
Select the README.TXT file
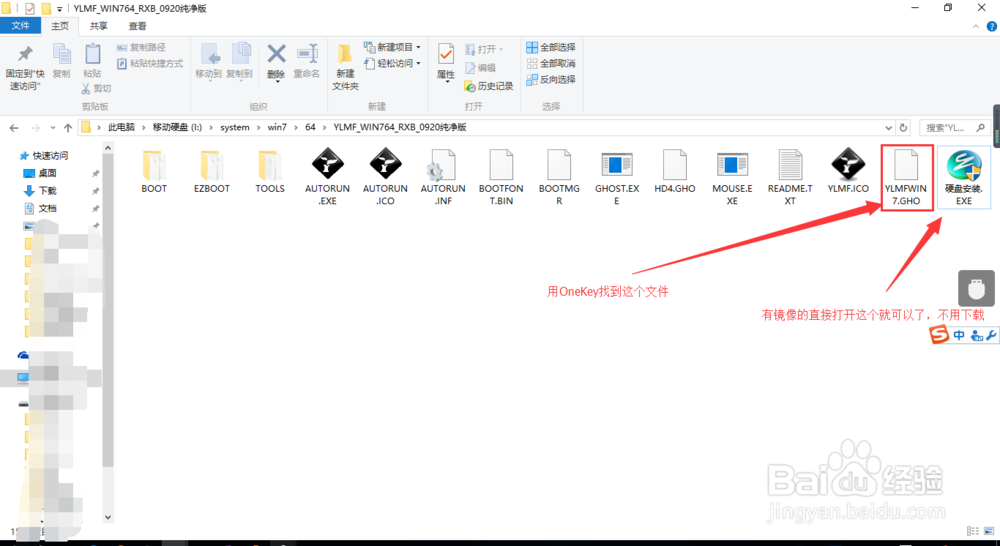(790, 177)
